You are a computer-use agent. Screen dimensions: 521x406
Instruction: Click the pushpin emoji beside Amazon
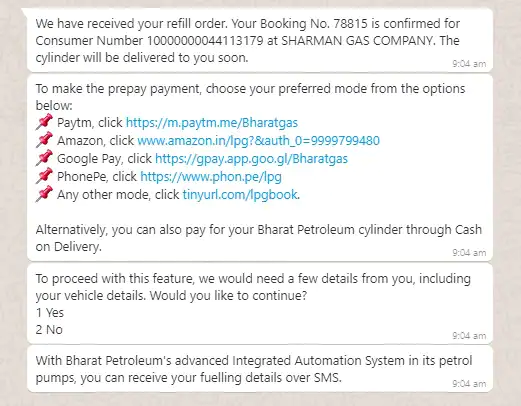pyautogui.click(x=44, y=140)
